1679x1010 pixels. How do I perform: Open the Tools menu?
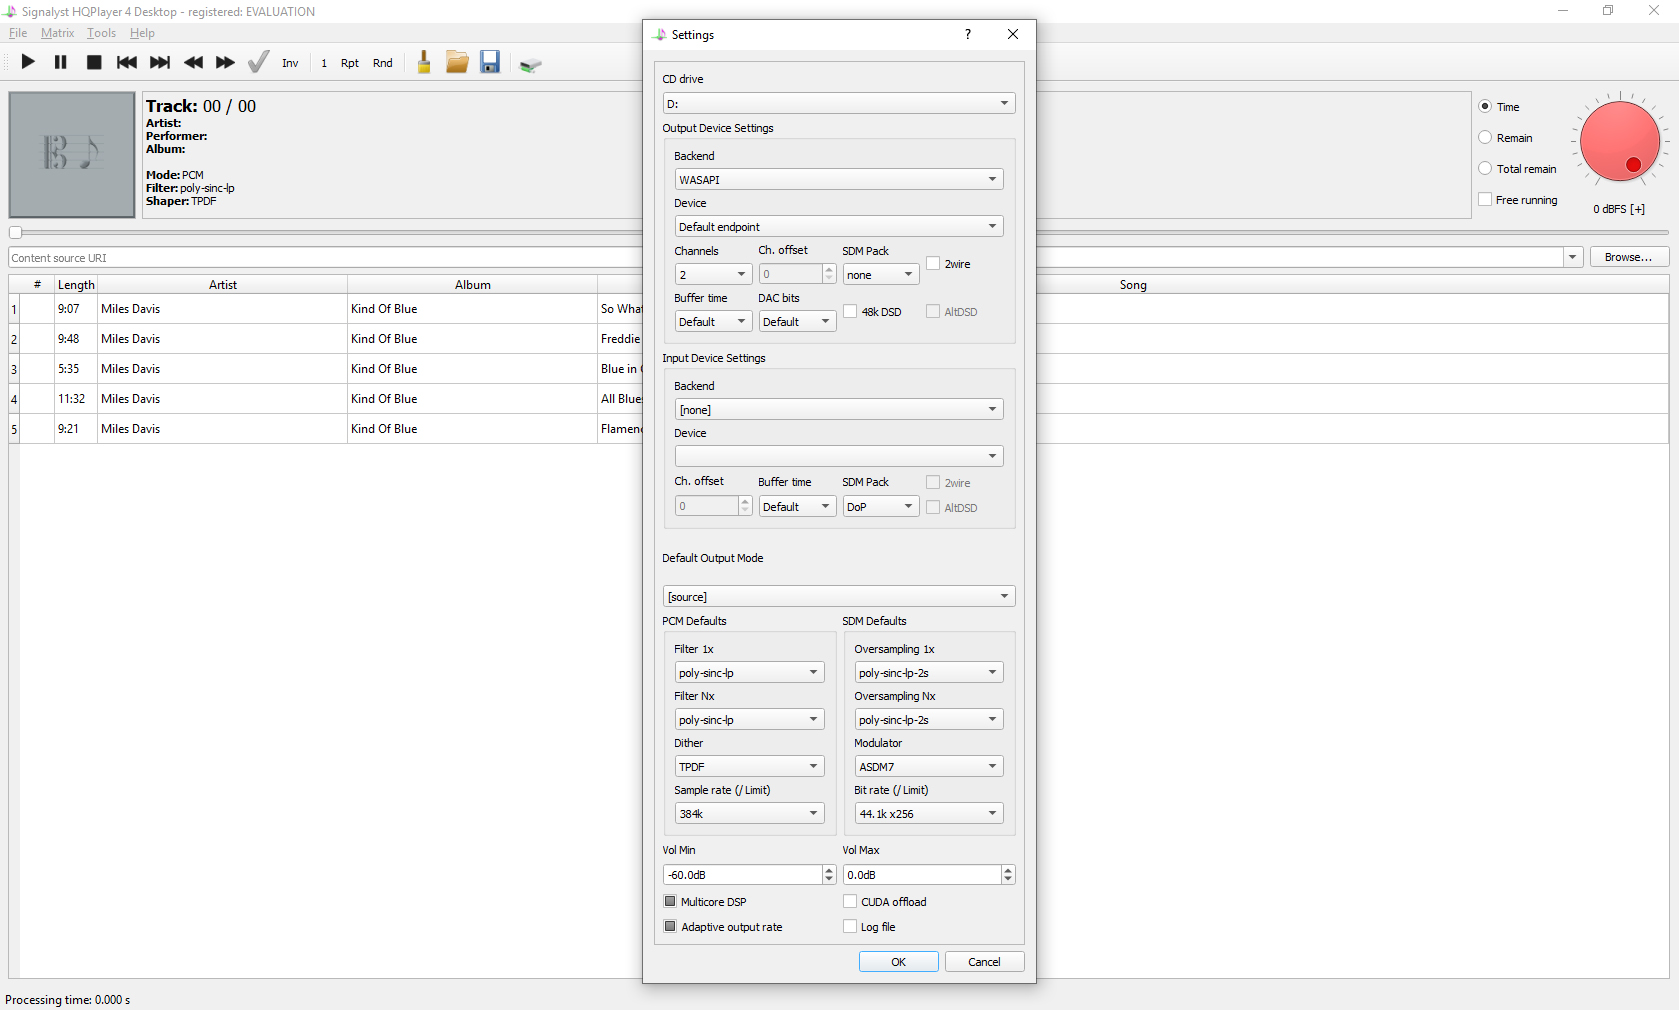[x=101, y=33]
